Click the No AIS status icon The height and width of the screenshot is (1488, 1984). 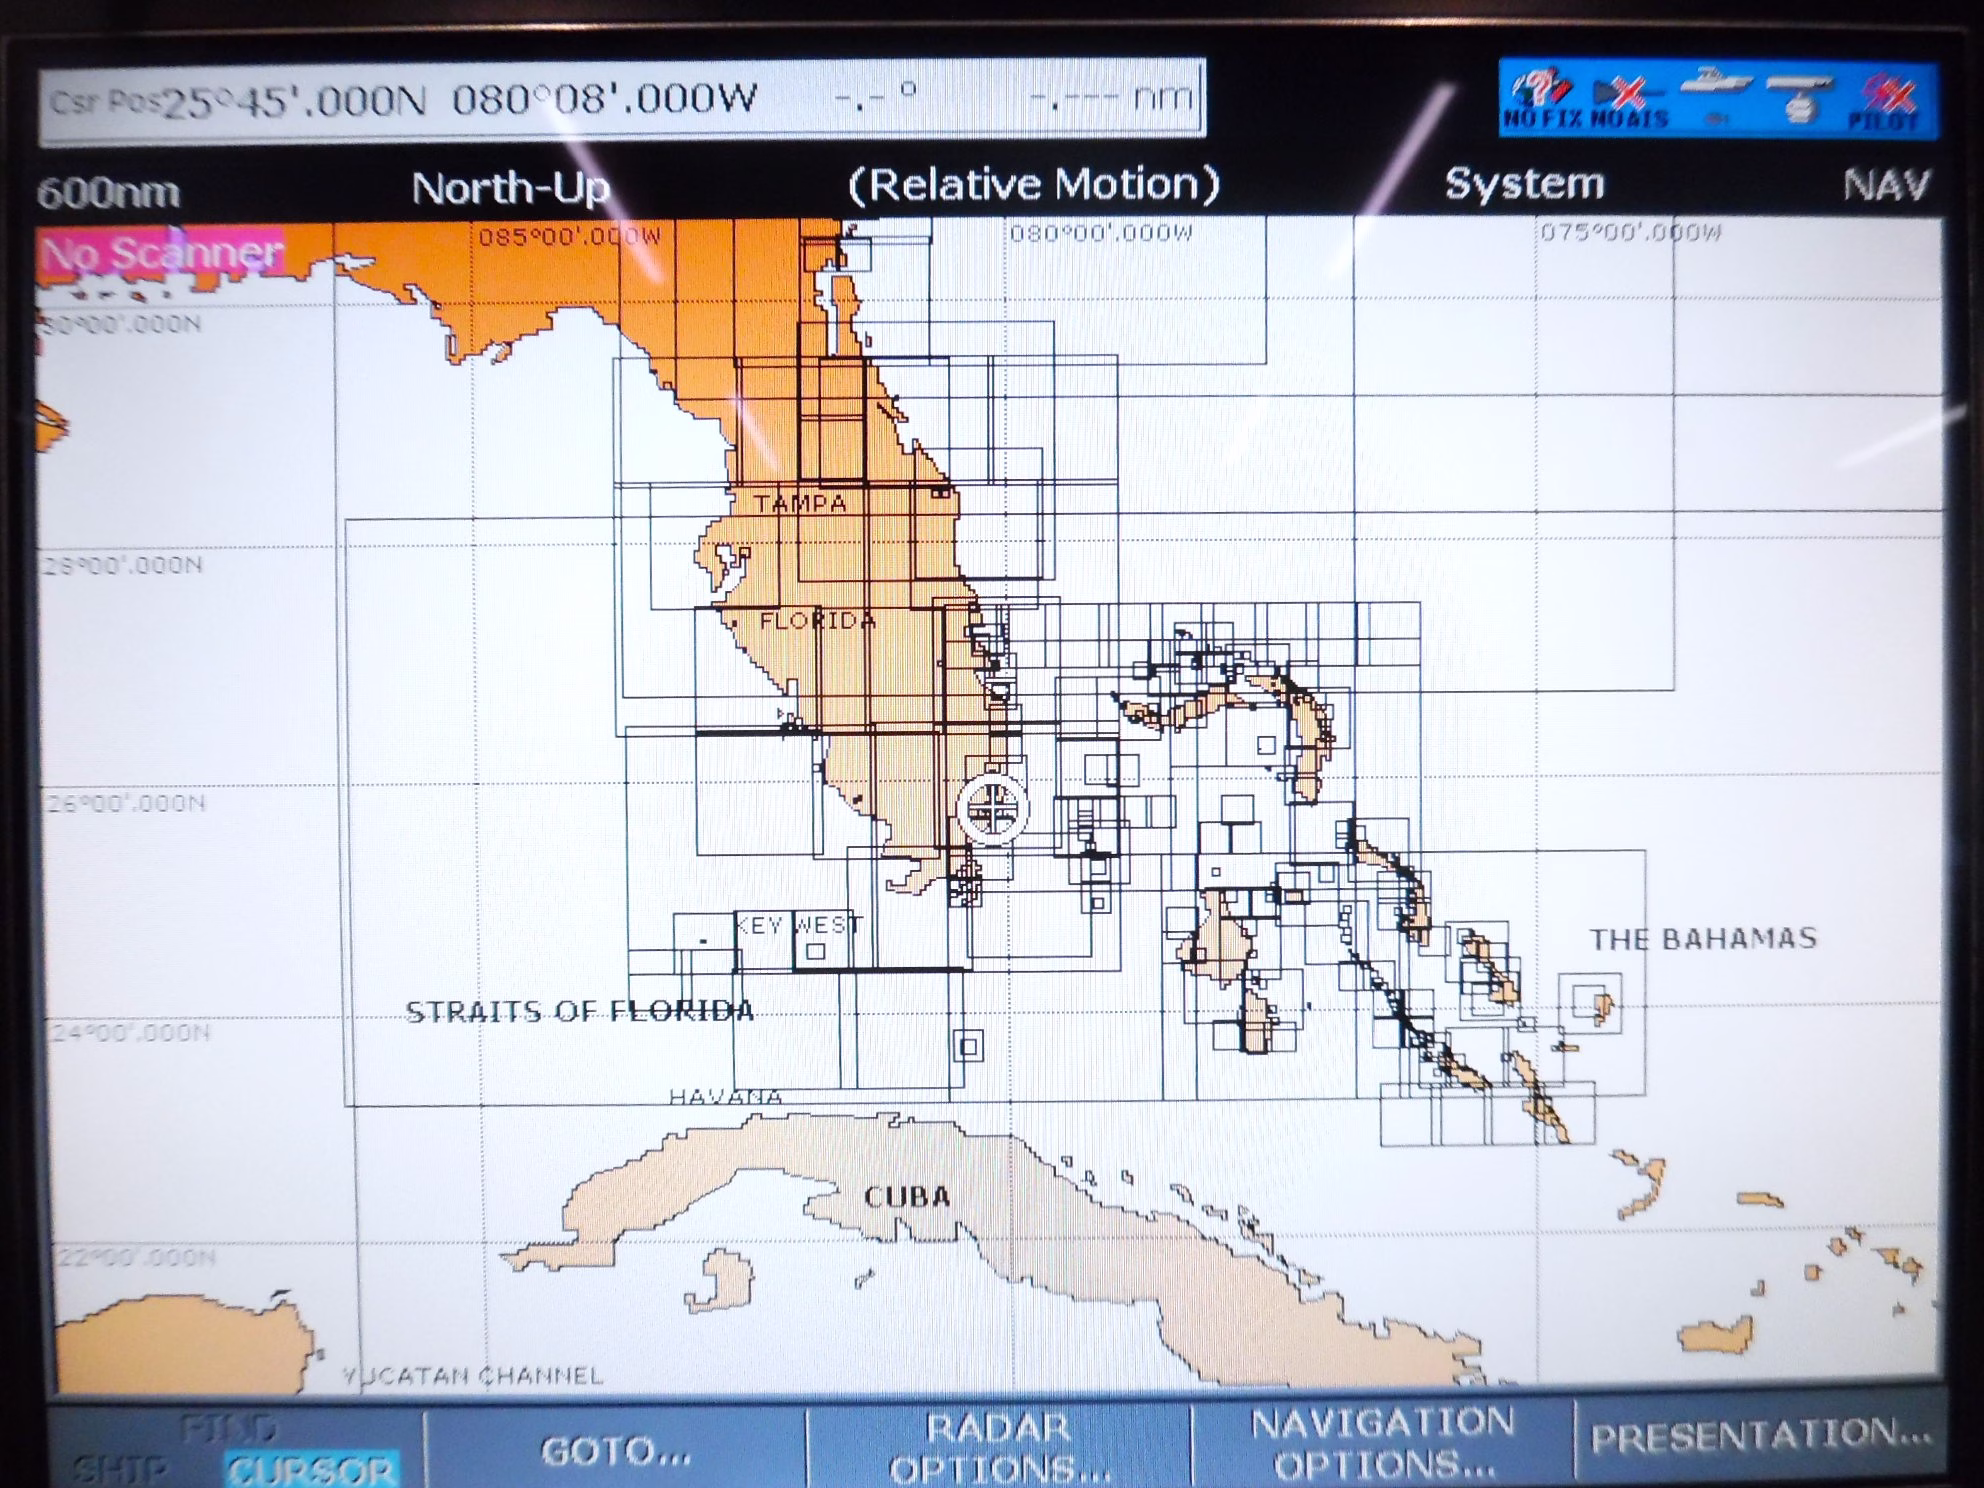tap(1628, 100)
